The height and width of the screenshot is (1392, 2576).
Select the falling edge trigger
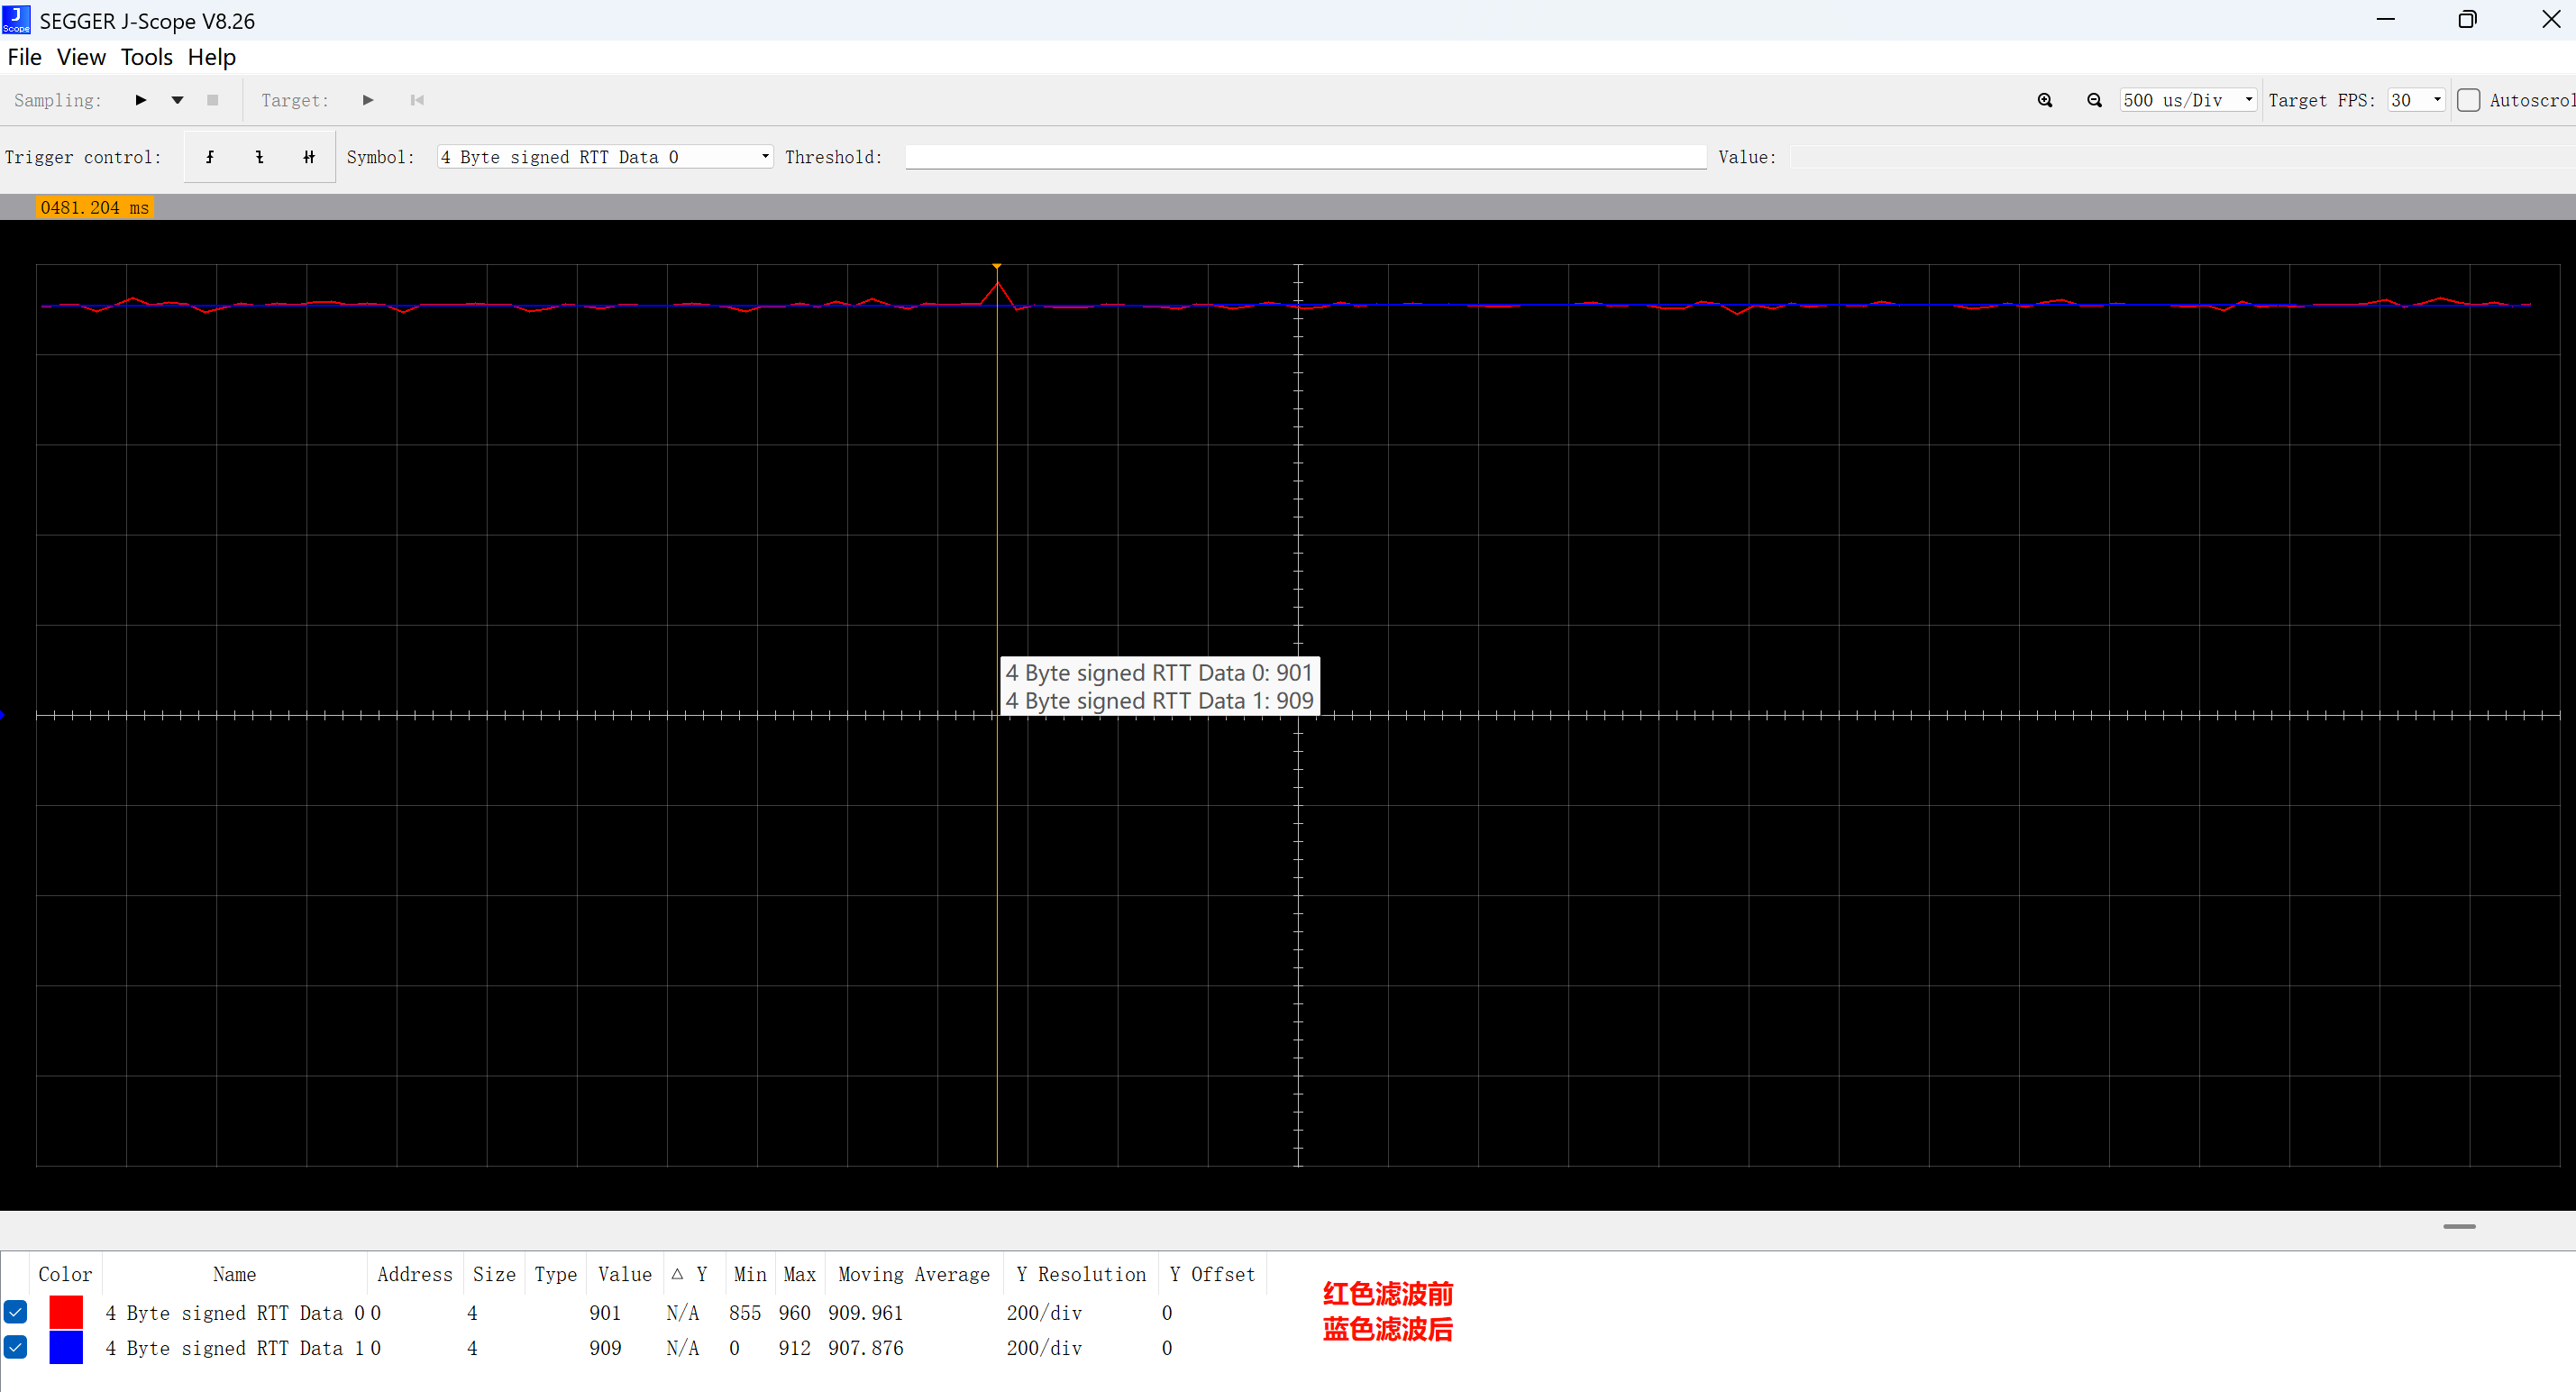pyautogui.click(x=258, y=156)
